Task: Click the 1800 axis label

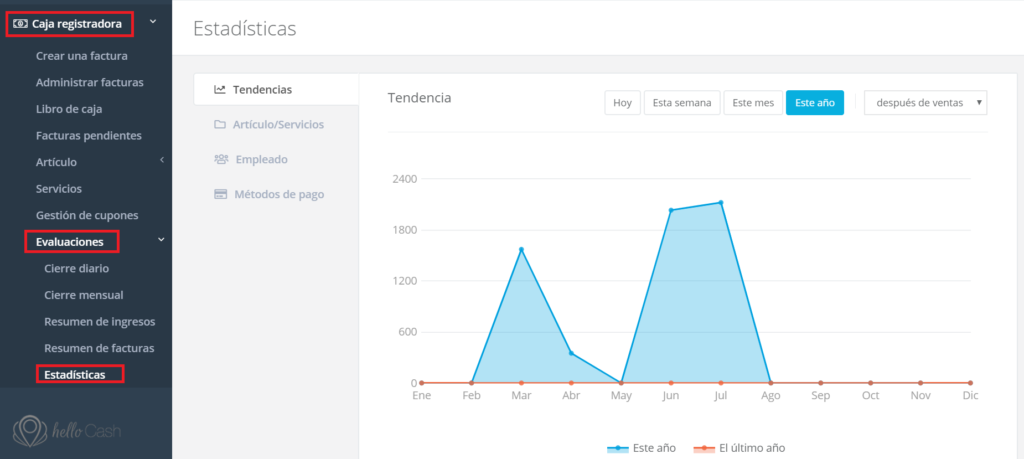Action: (405, 230)
